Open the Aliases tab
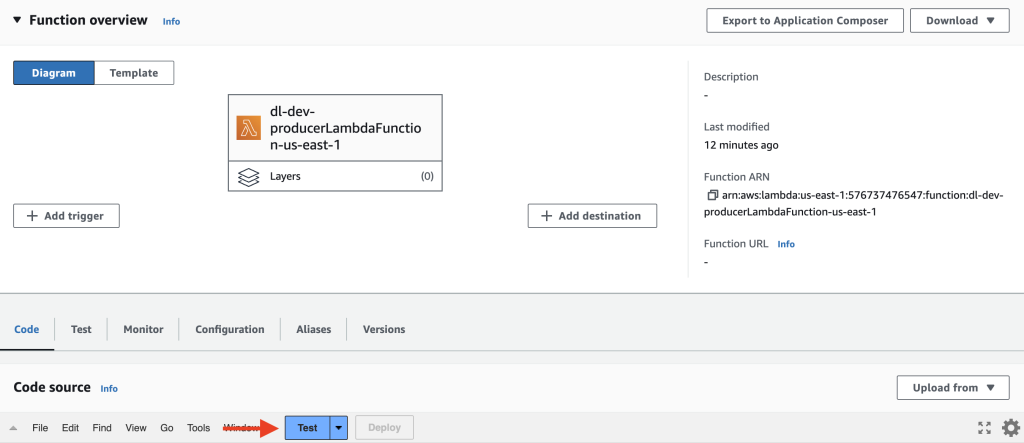The height and width of the screenshot is (443, 1024). click(x=313, y=329)
